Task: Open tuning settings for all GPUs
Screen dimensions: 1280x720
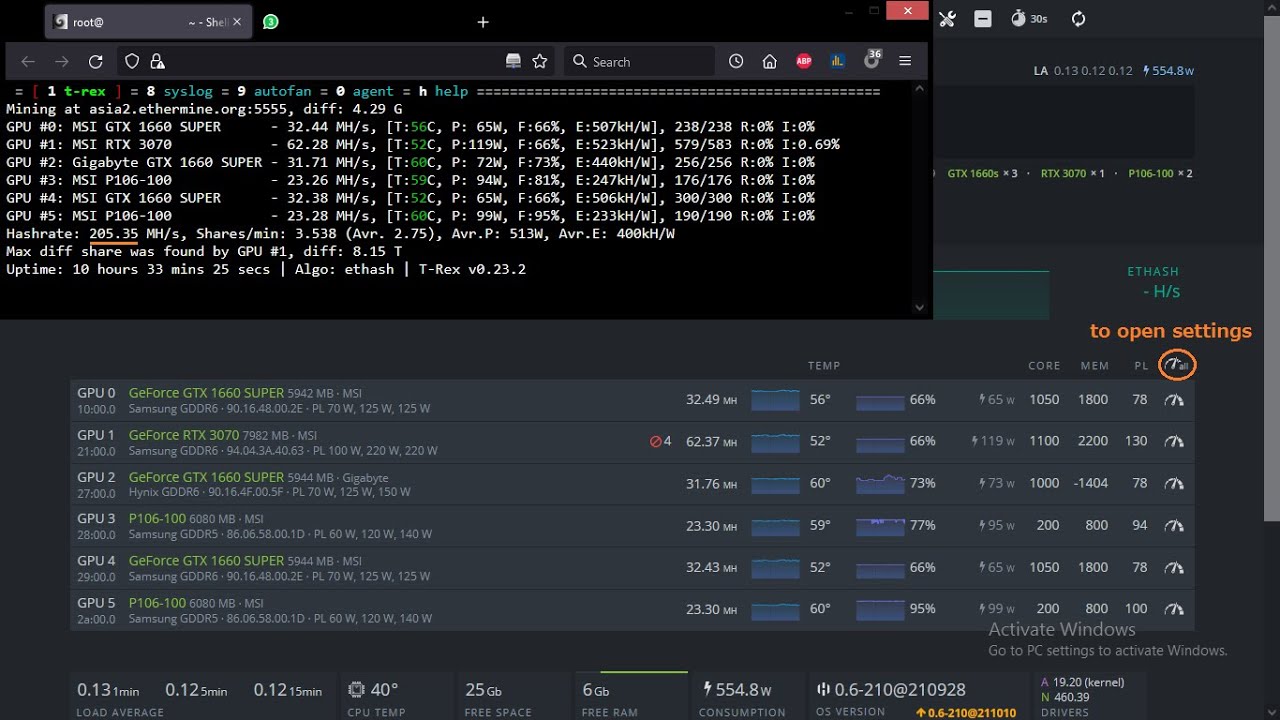Action: coord(1177,365)
